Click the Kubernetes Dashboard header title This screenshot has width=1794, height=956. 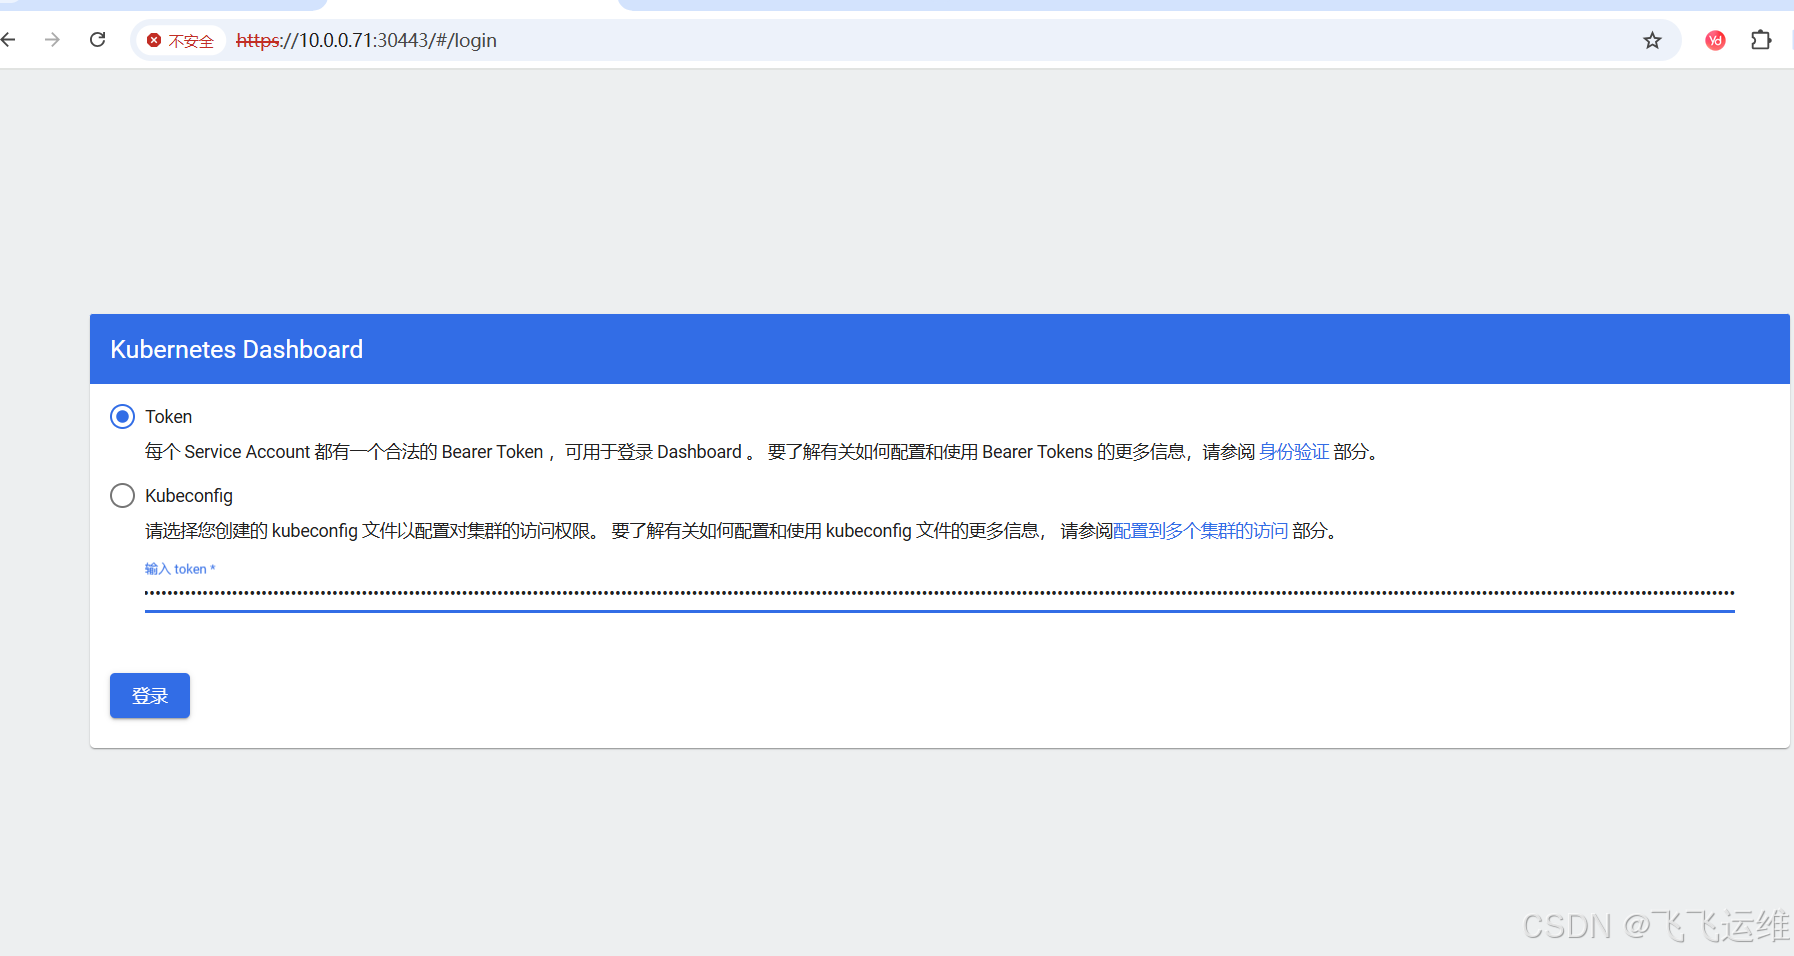[237, 350]
